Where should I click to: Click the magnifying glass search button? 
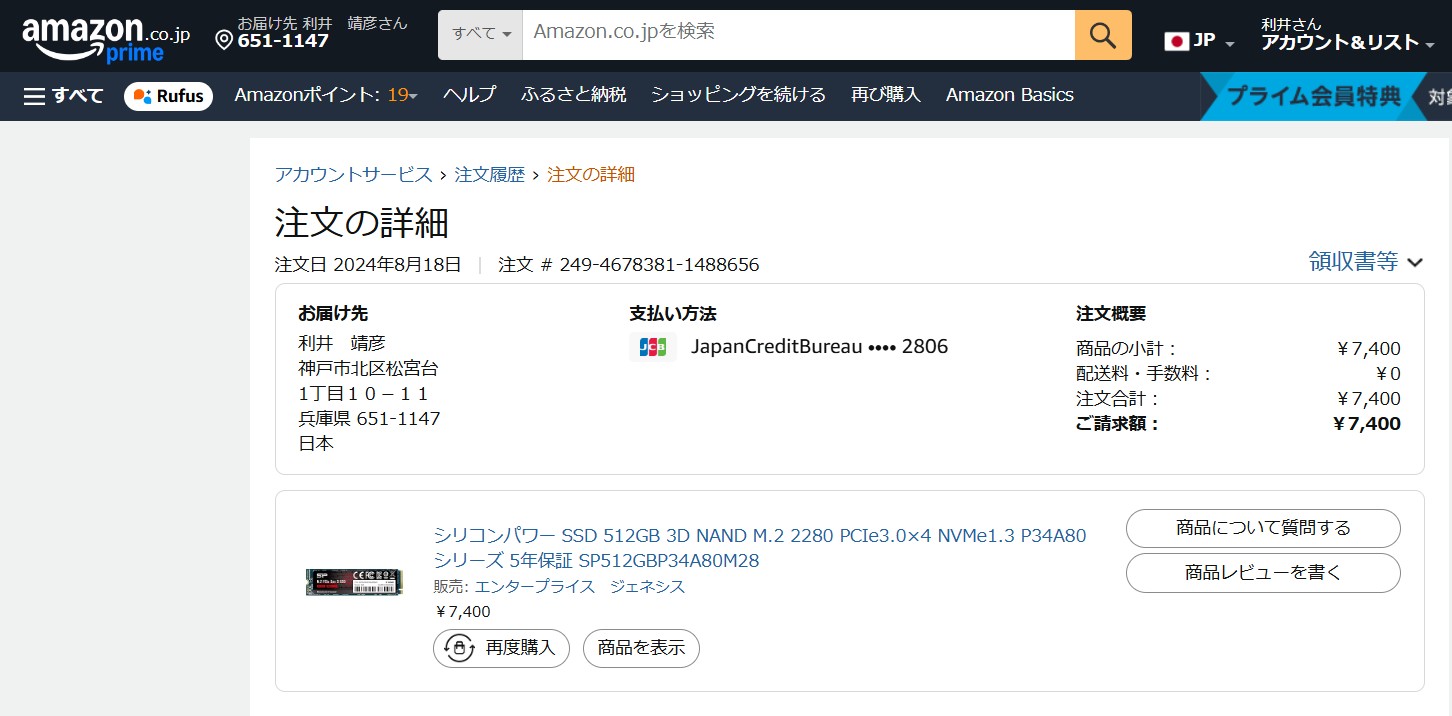click(x=1102, y=36)
